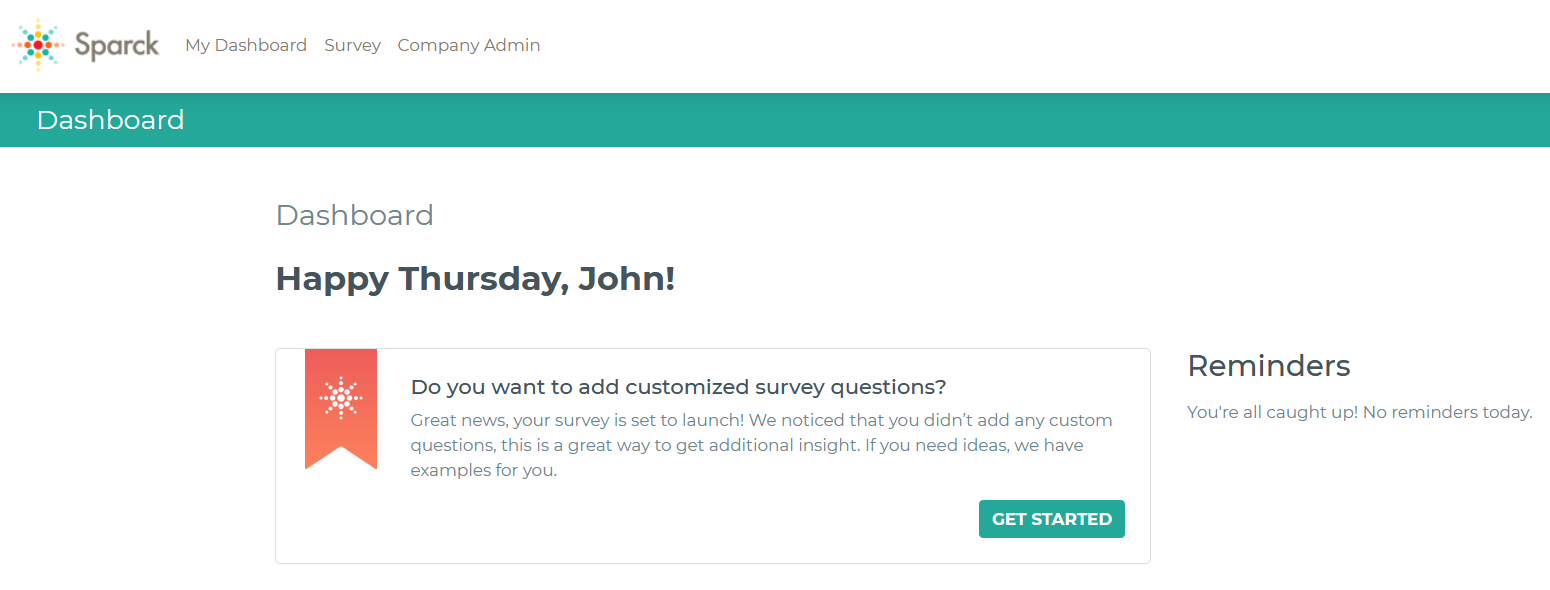
Task: Click the customized survey questions card title
Action: (x=678, y=387)
